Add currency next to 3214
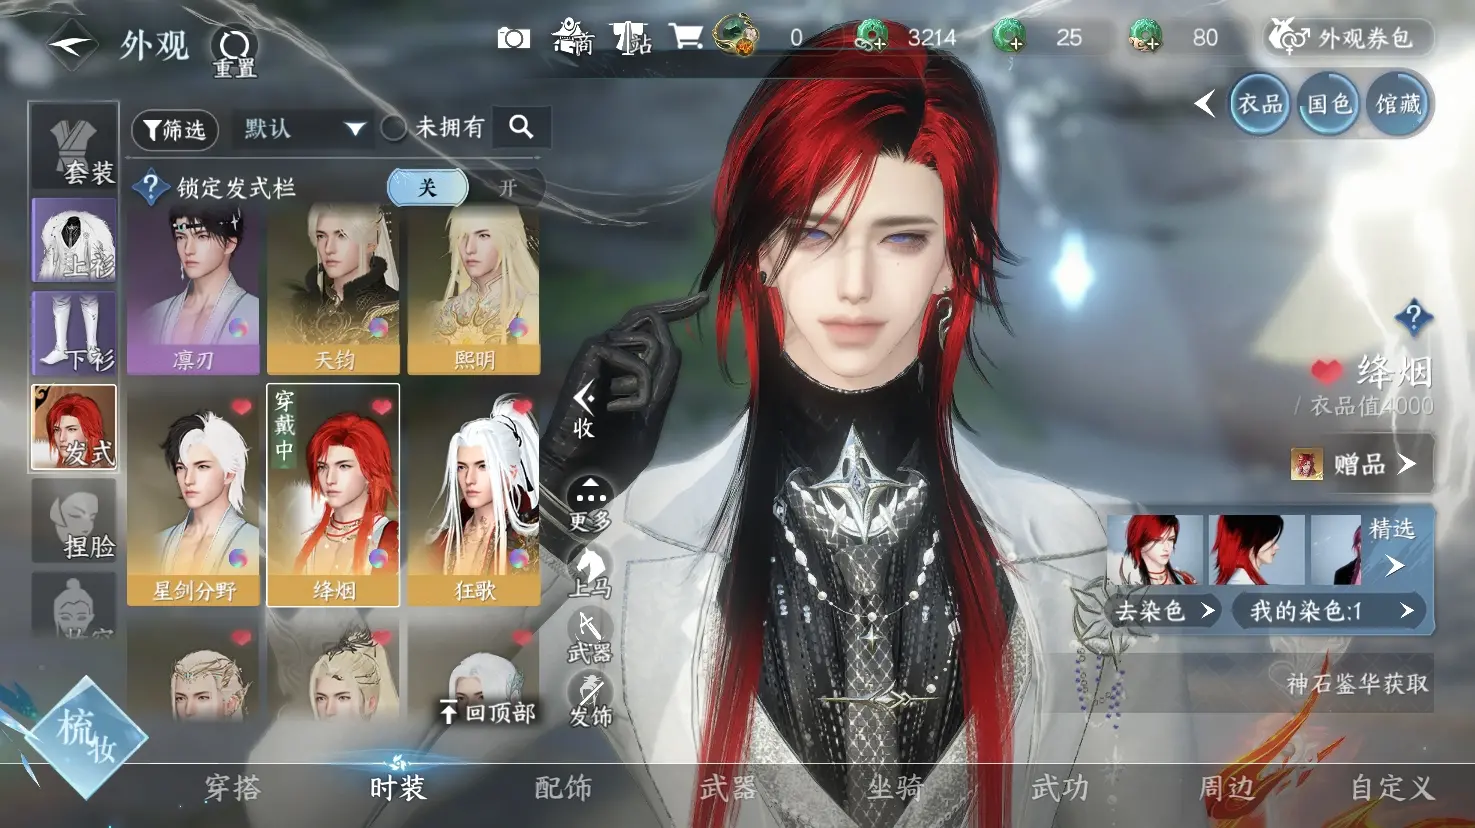The image size is (1475, 828). pos(872,38)
